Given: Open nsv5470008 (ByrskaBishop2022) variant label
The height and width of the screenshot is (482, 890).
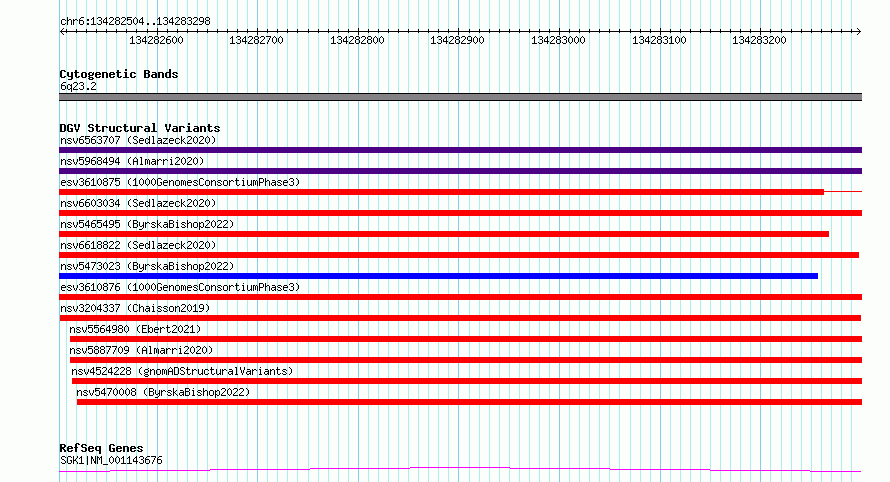Looking at the screenshot, I should (163, 392).
